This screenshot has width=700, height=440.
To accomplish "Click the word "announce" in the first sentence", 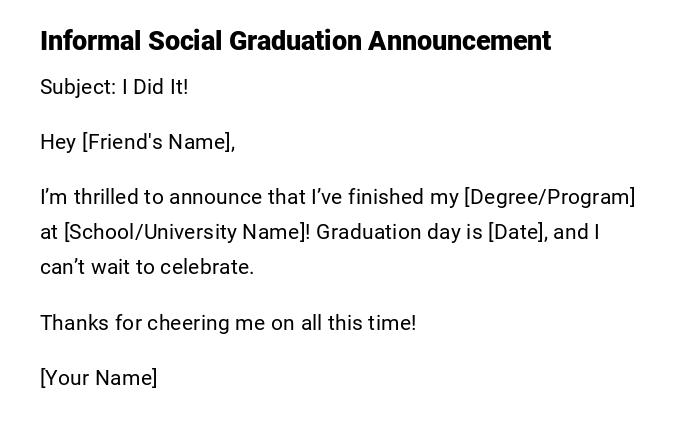I will click(212, 197).
